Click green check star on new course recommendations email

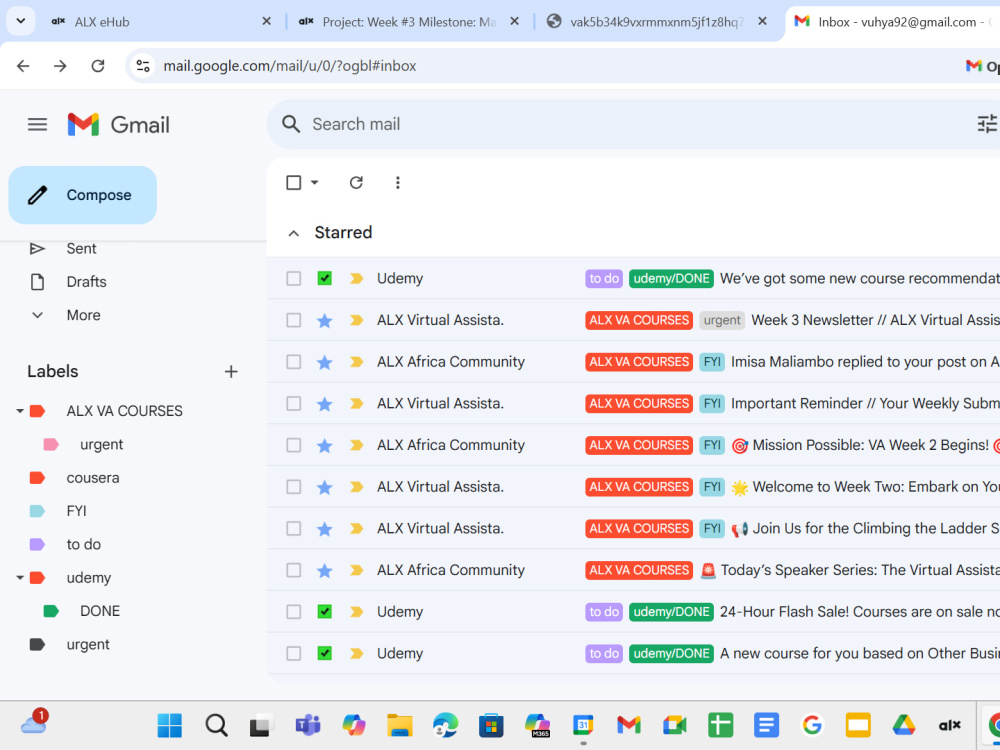[x=325, y=278]
